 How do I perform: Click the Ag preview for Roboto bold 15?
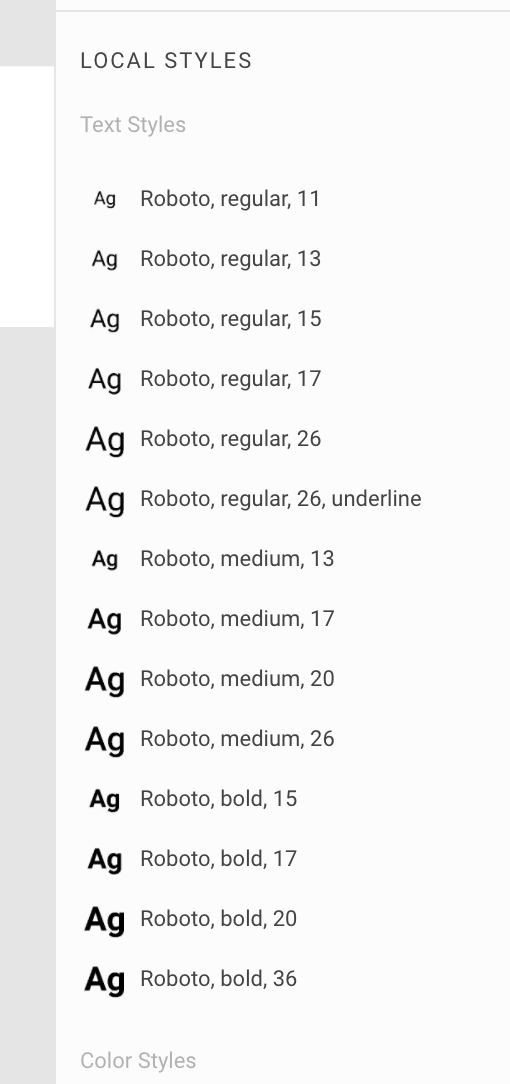pos(105,800)
